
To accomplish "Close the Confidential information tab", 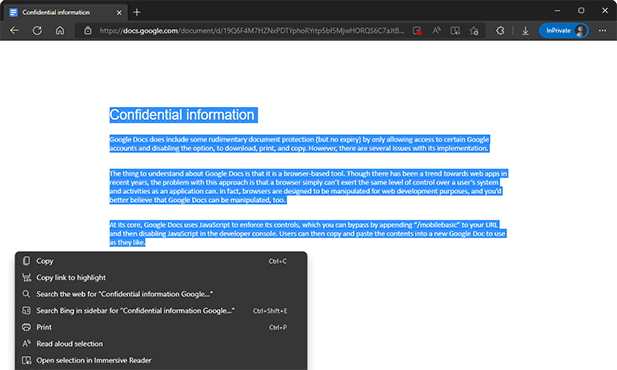I will (119, 13).
